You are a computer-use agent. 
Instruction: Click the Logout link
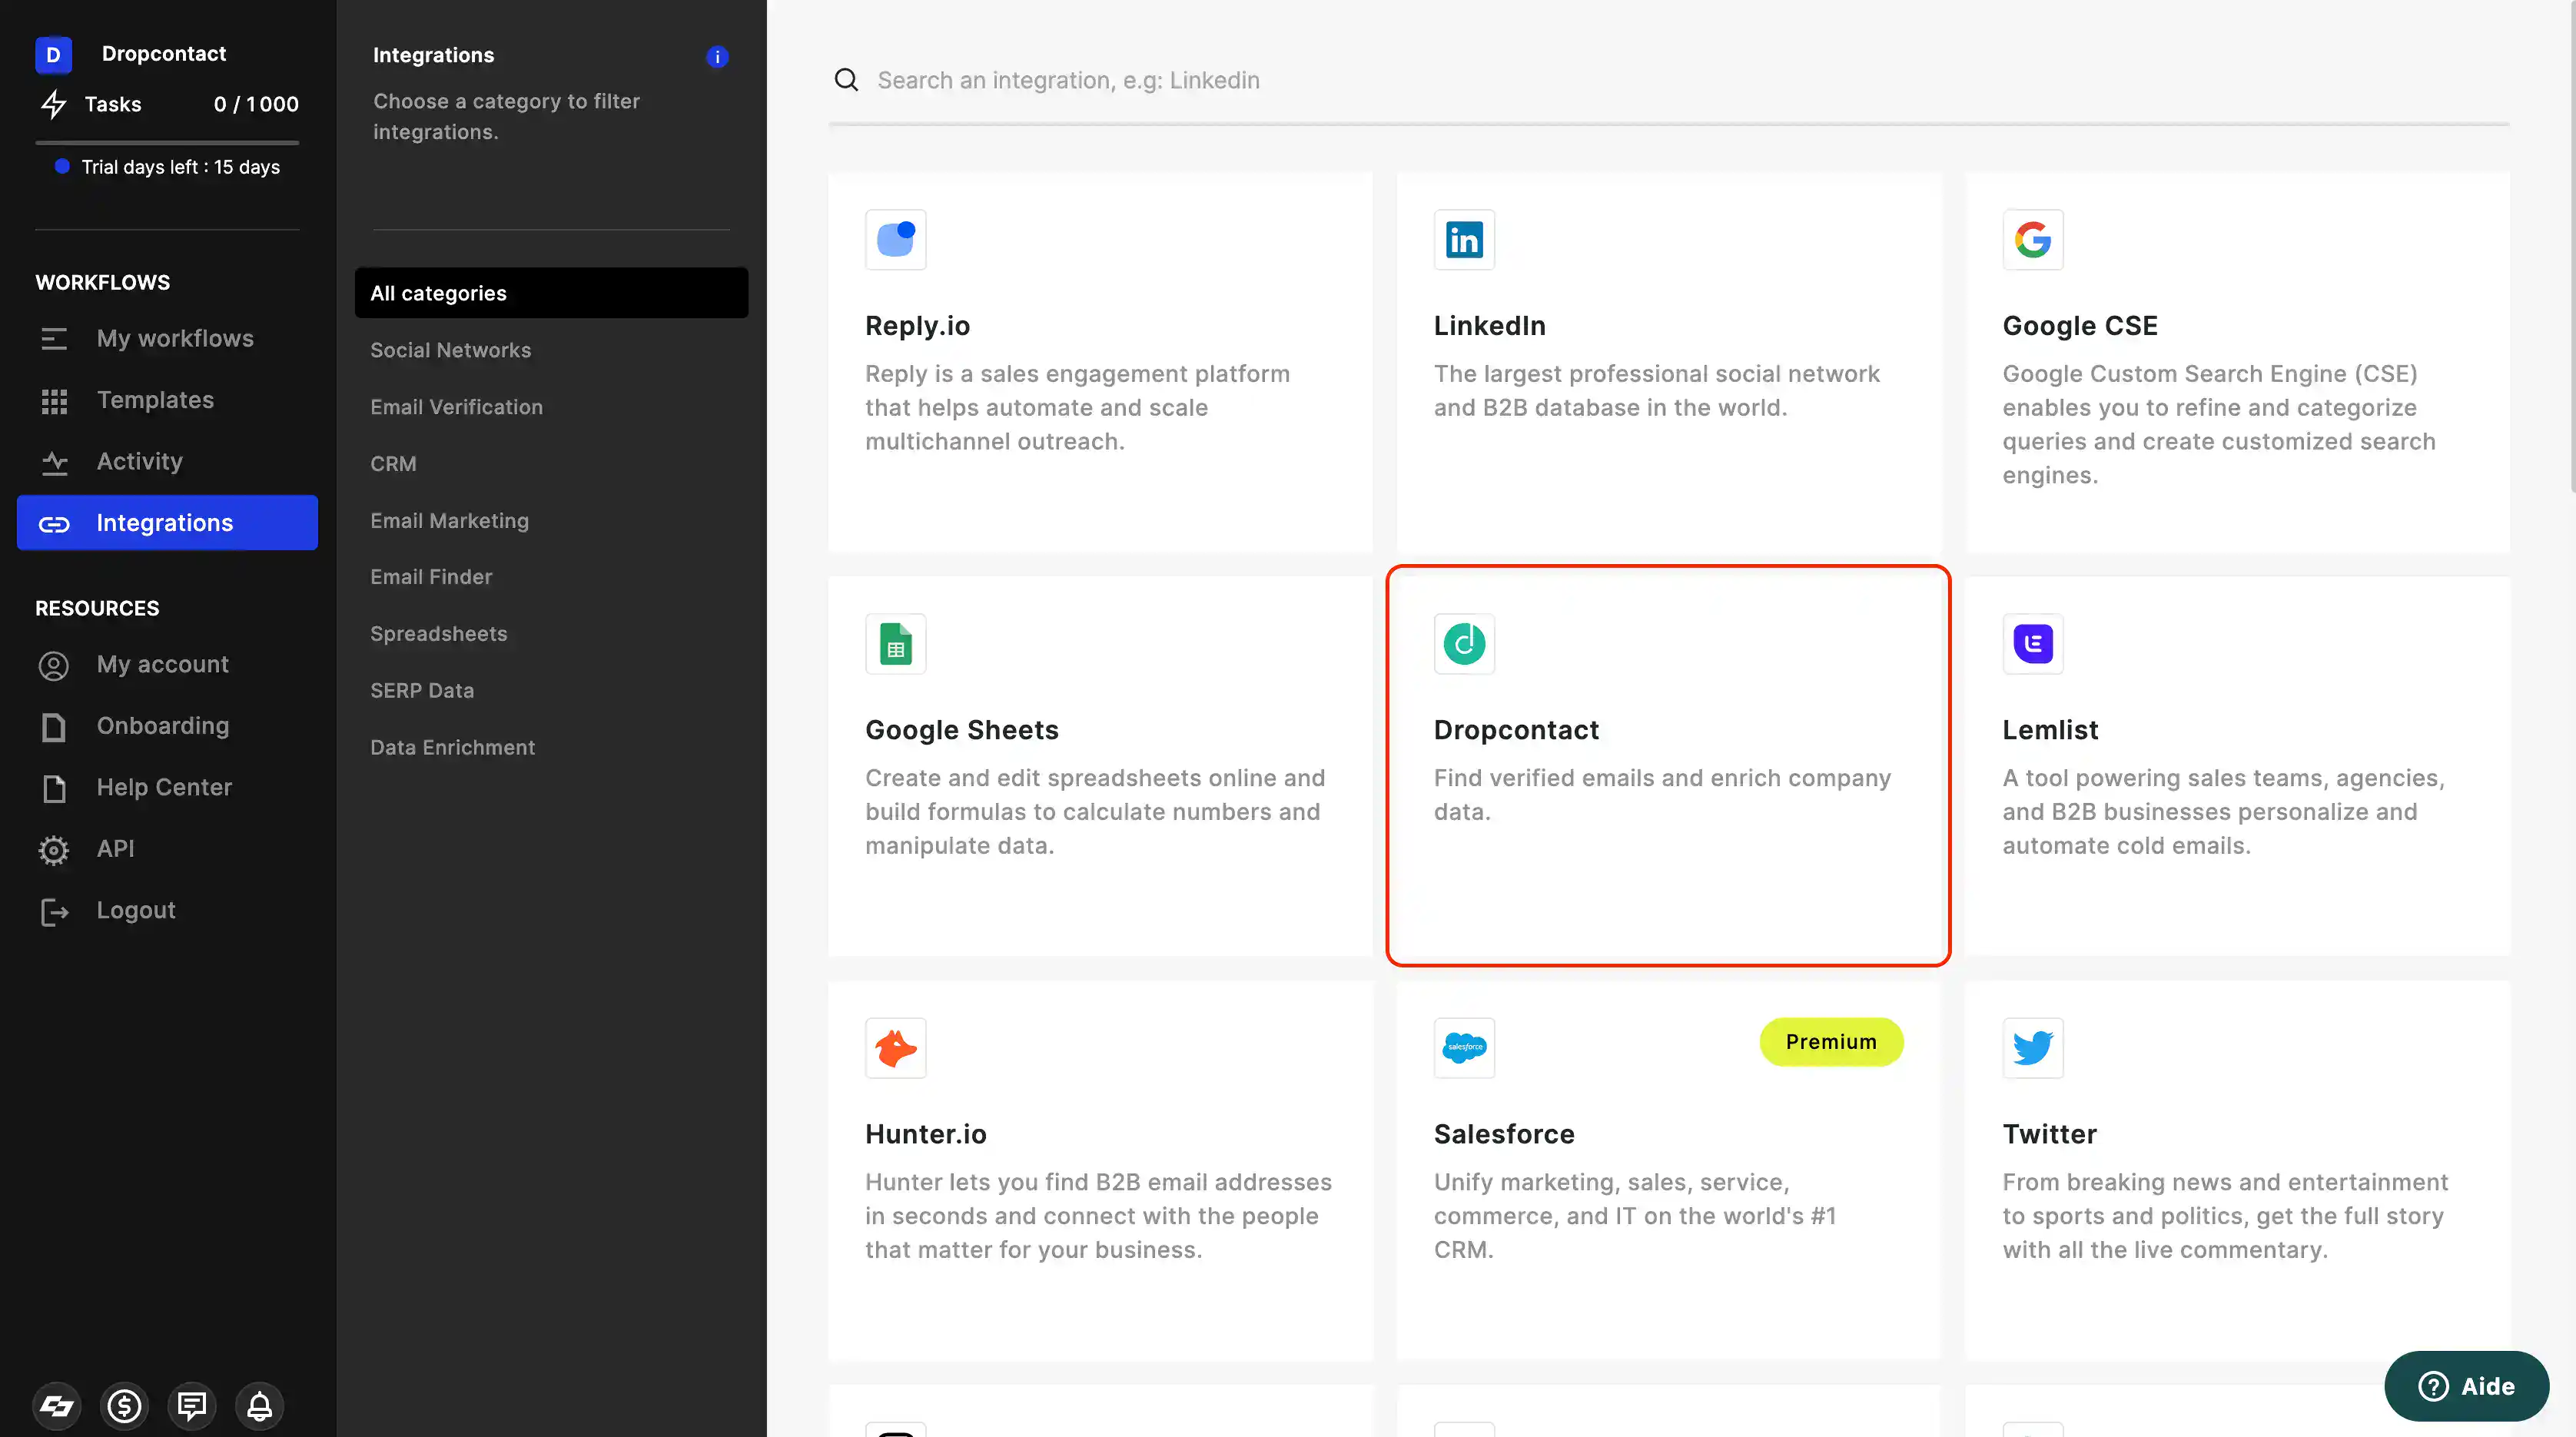pyautogui.click(x=135, y=910)
